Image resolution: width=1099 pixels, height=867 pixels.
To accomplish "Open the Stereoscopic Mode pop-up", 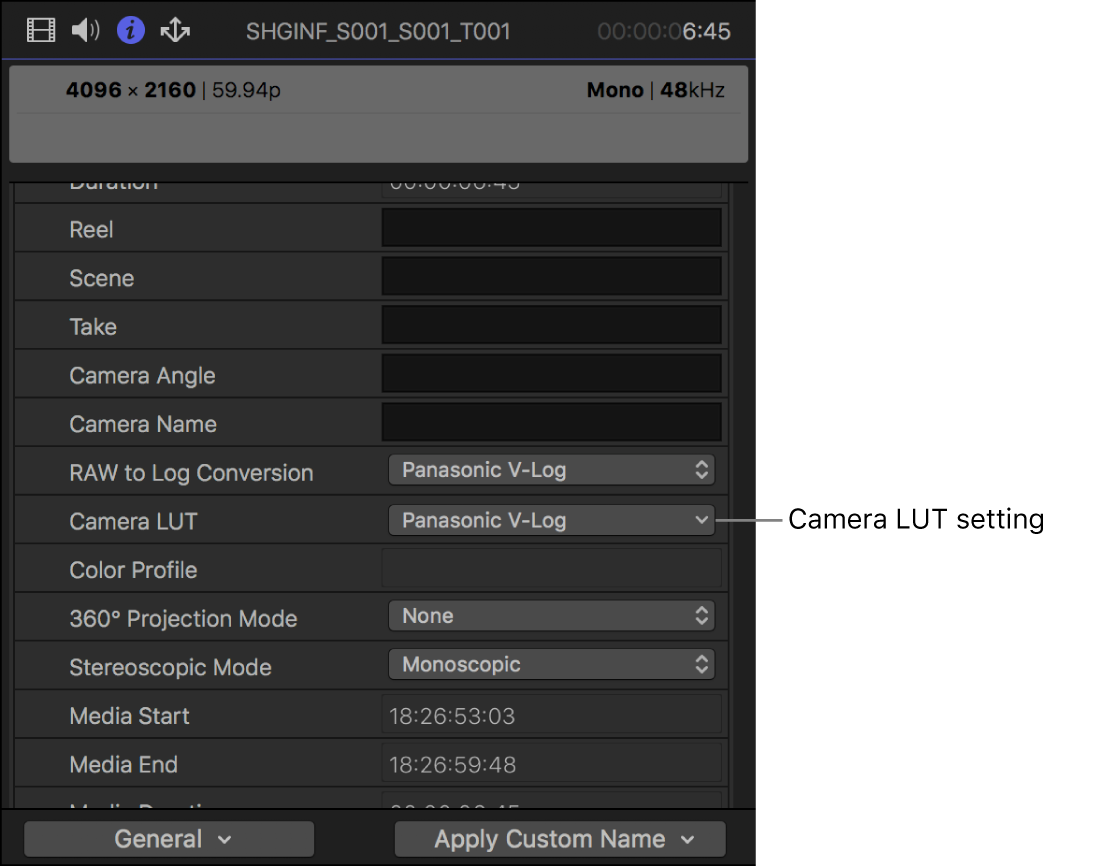I will click(551, 664).
